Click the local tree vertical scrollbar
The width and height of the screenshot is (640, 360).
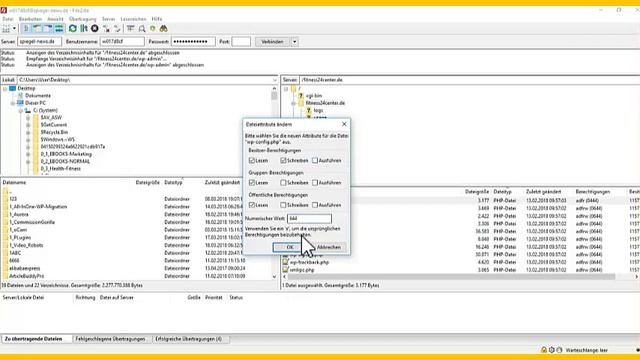tap(274, 96)
